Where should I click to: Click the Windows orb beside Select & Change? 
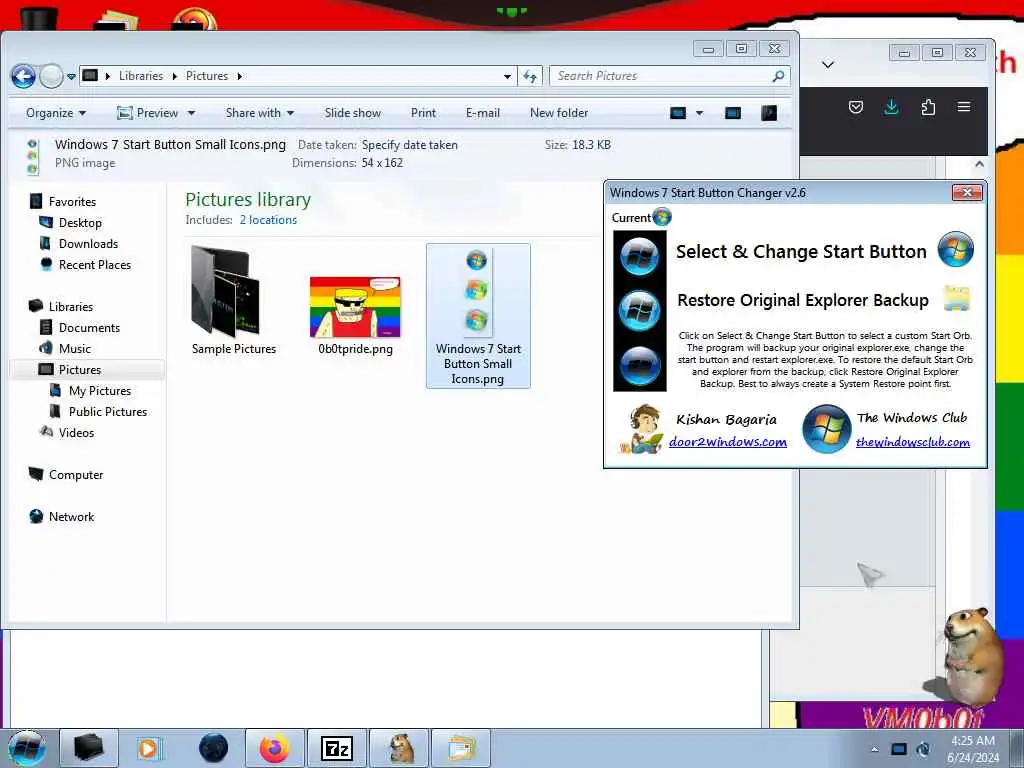click(x=955, y=249)
